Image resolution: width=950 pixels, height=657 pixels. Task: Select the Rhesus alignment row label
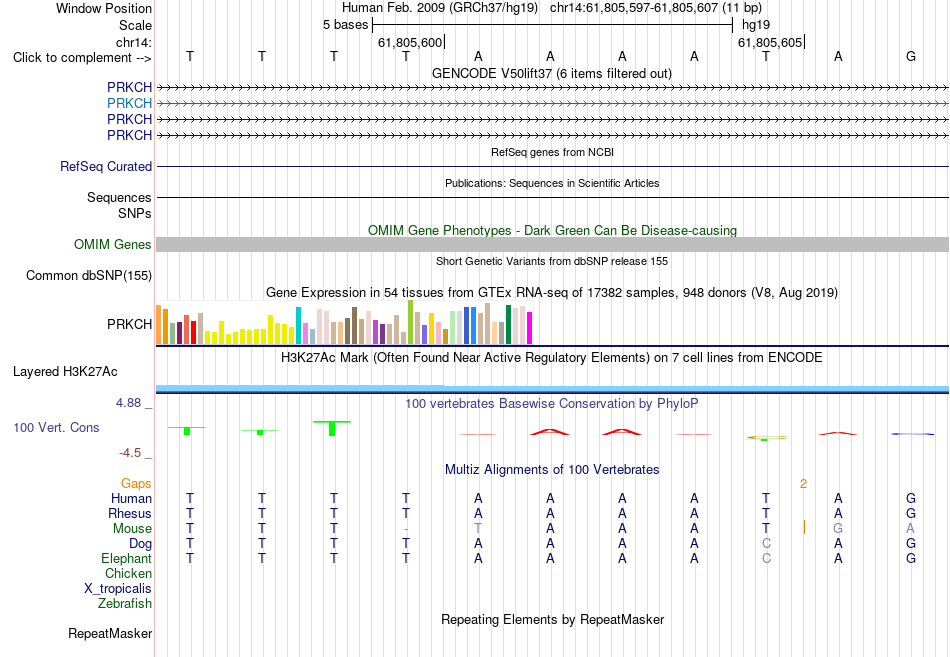(130, 513)
